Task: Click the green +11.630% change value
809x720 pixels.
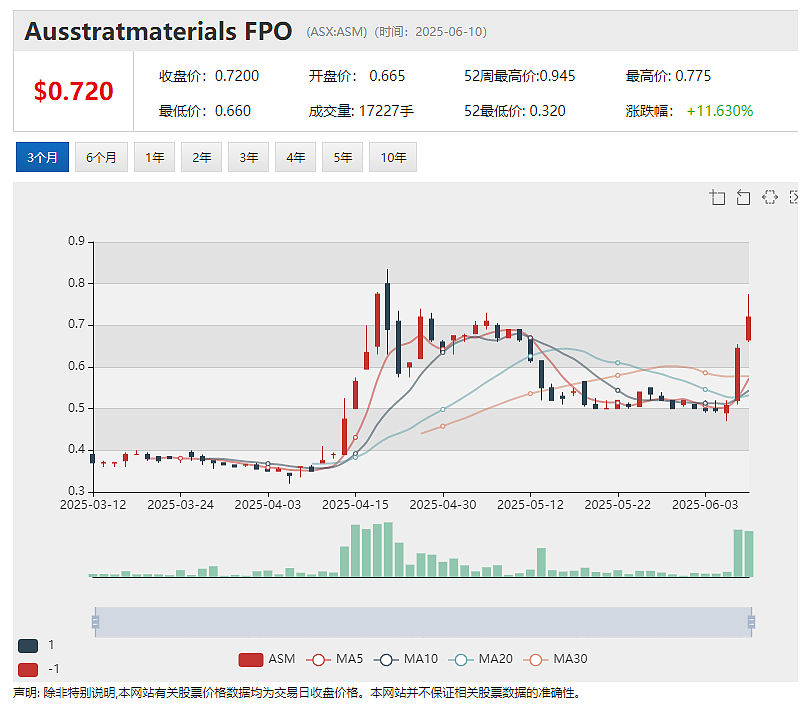Action: point(720,111)
